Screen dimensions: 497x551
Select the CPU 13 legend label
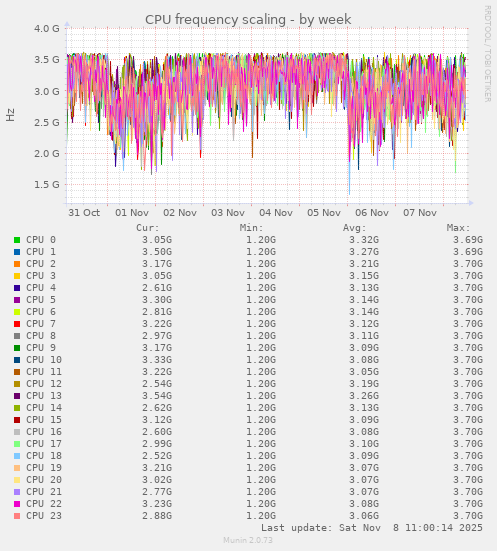[x=44, y=396]
